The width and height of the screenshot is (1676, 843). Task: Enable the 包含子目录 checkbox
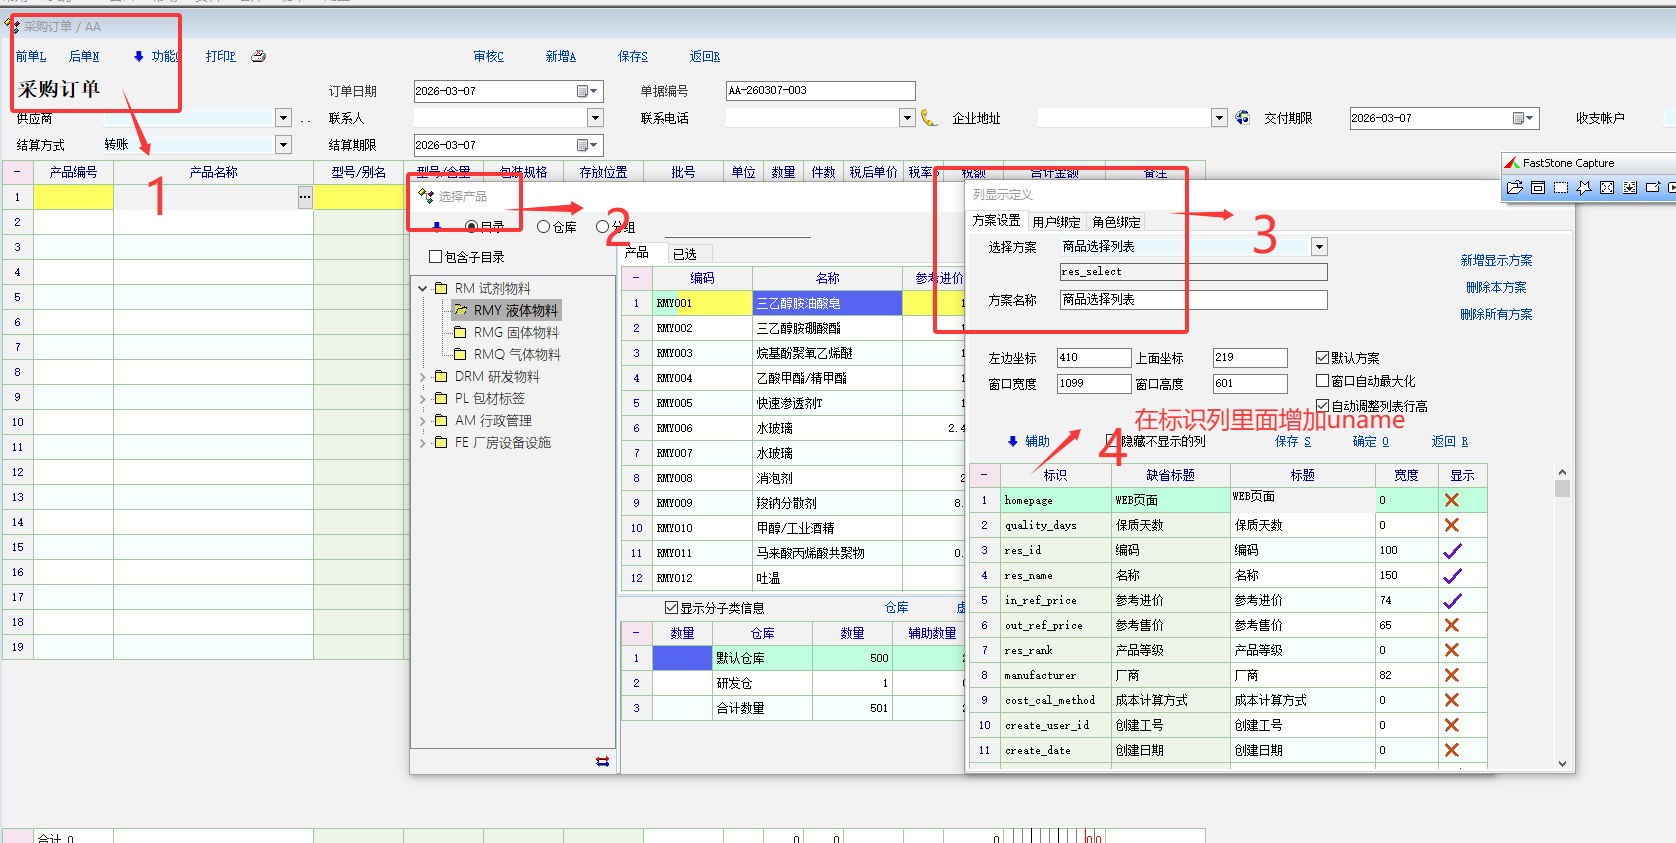[436, 257]
